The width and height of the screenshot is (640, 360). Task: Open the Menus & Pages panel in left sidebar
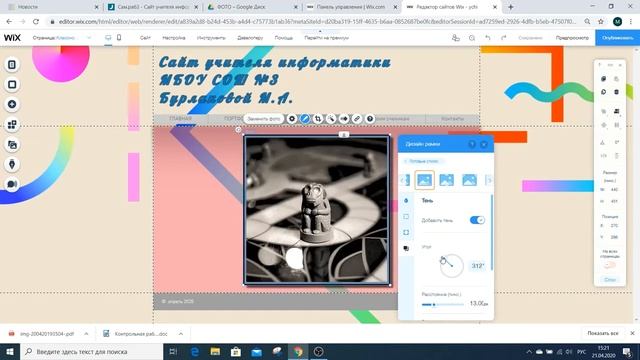tap(12, 64)
